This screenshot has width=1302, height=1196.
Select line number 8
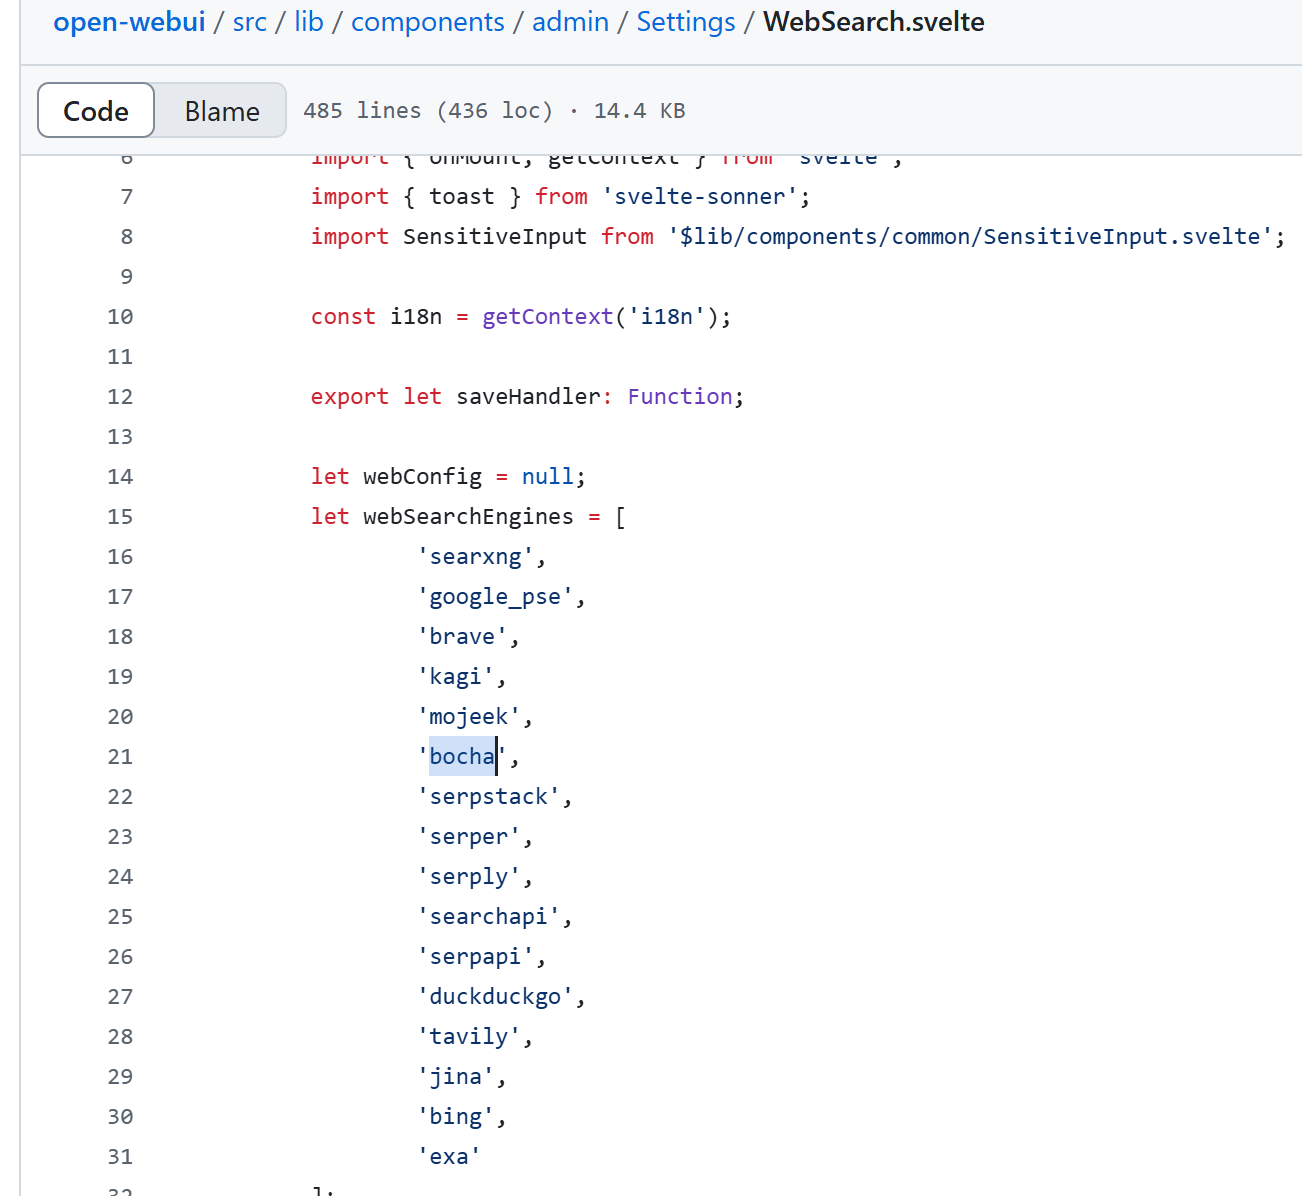[x=126, y=237]
